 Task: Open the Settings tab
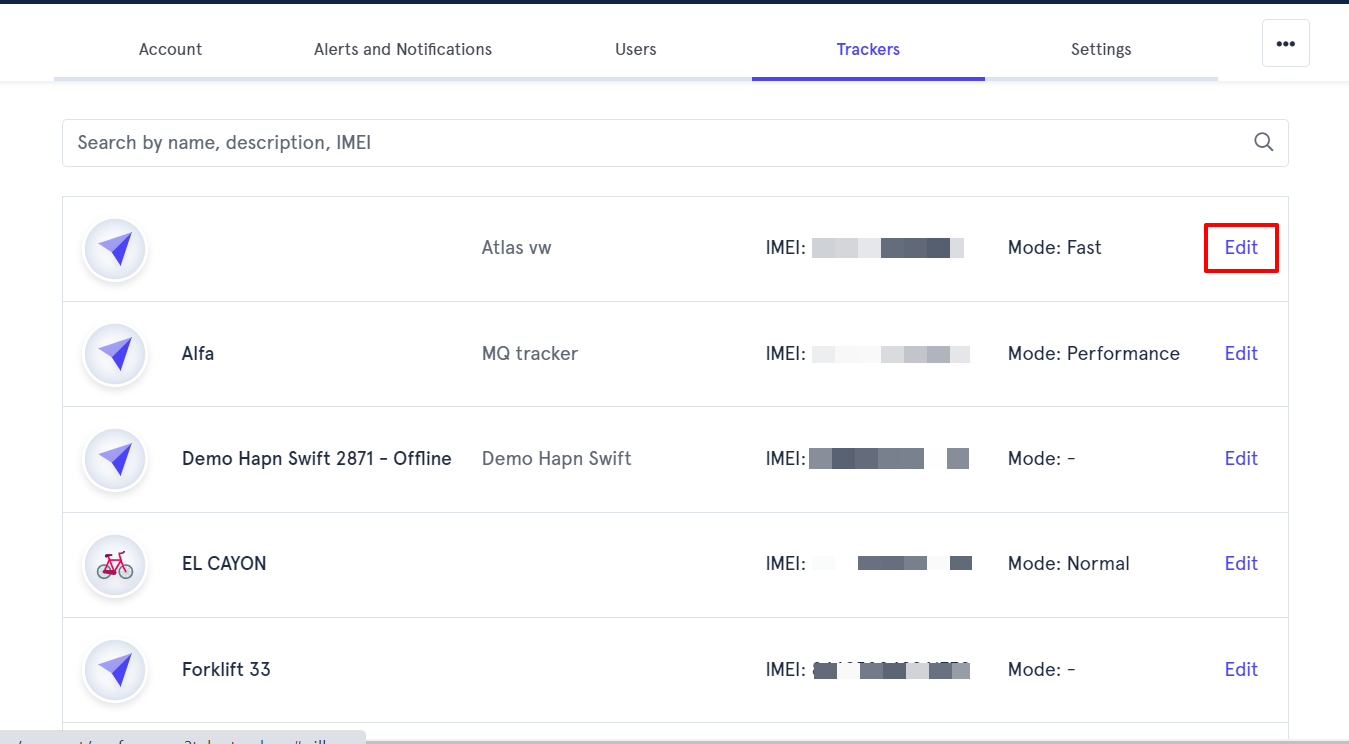1101,49
